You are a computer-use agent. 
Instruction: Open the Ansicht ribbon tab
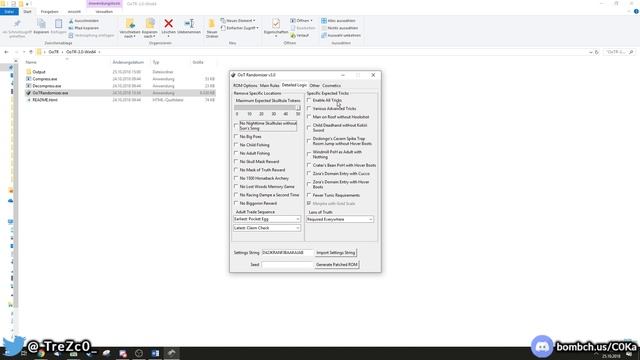[74, 12]
